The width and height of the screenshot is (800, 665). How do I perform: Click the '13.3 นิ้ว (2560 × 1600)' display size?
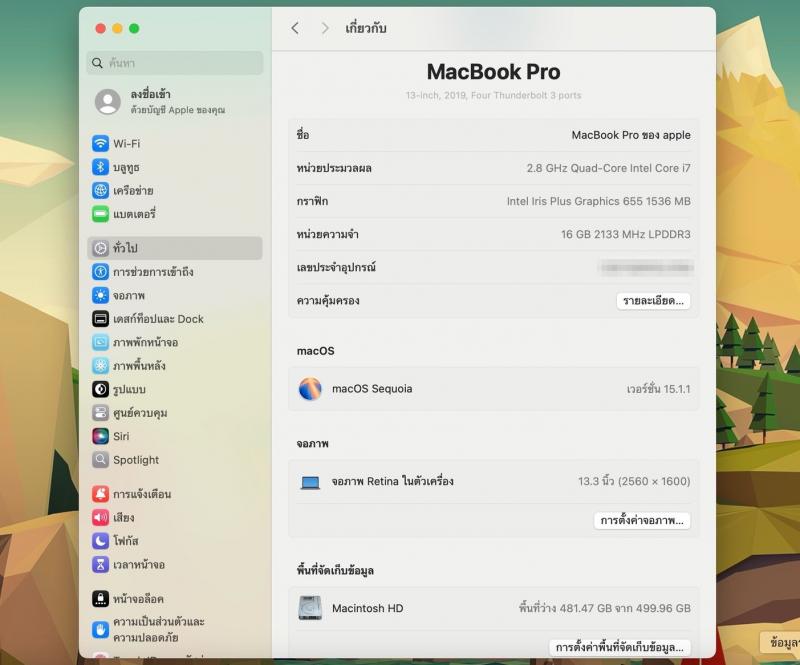click(x=634, y=481)
